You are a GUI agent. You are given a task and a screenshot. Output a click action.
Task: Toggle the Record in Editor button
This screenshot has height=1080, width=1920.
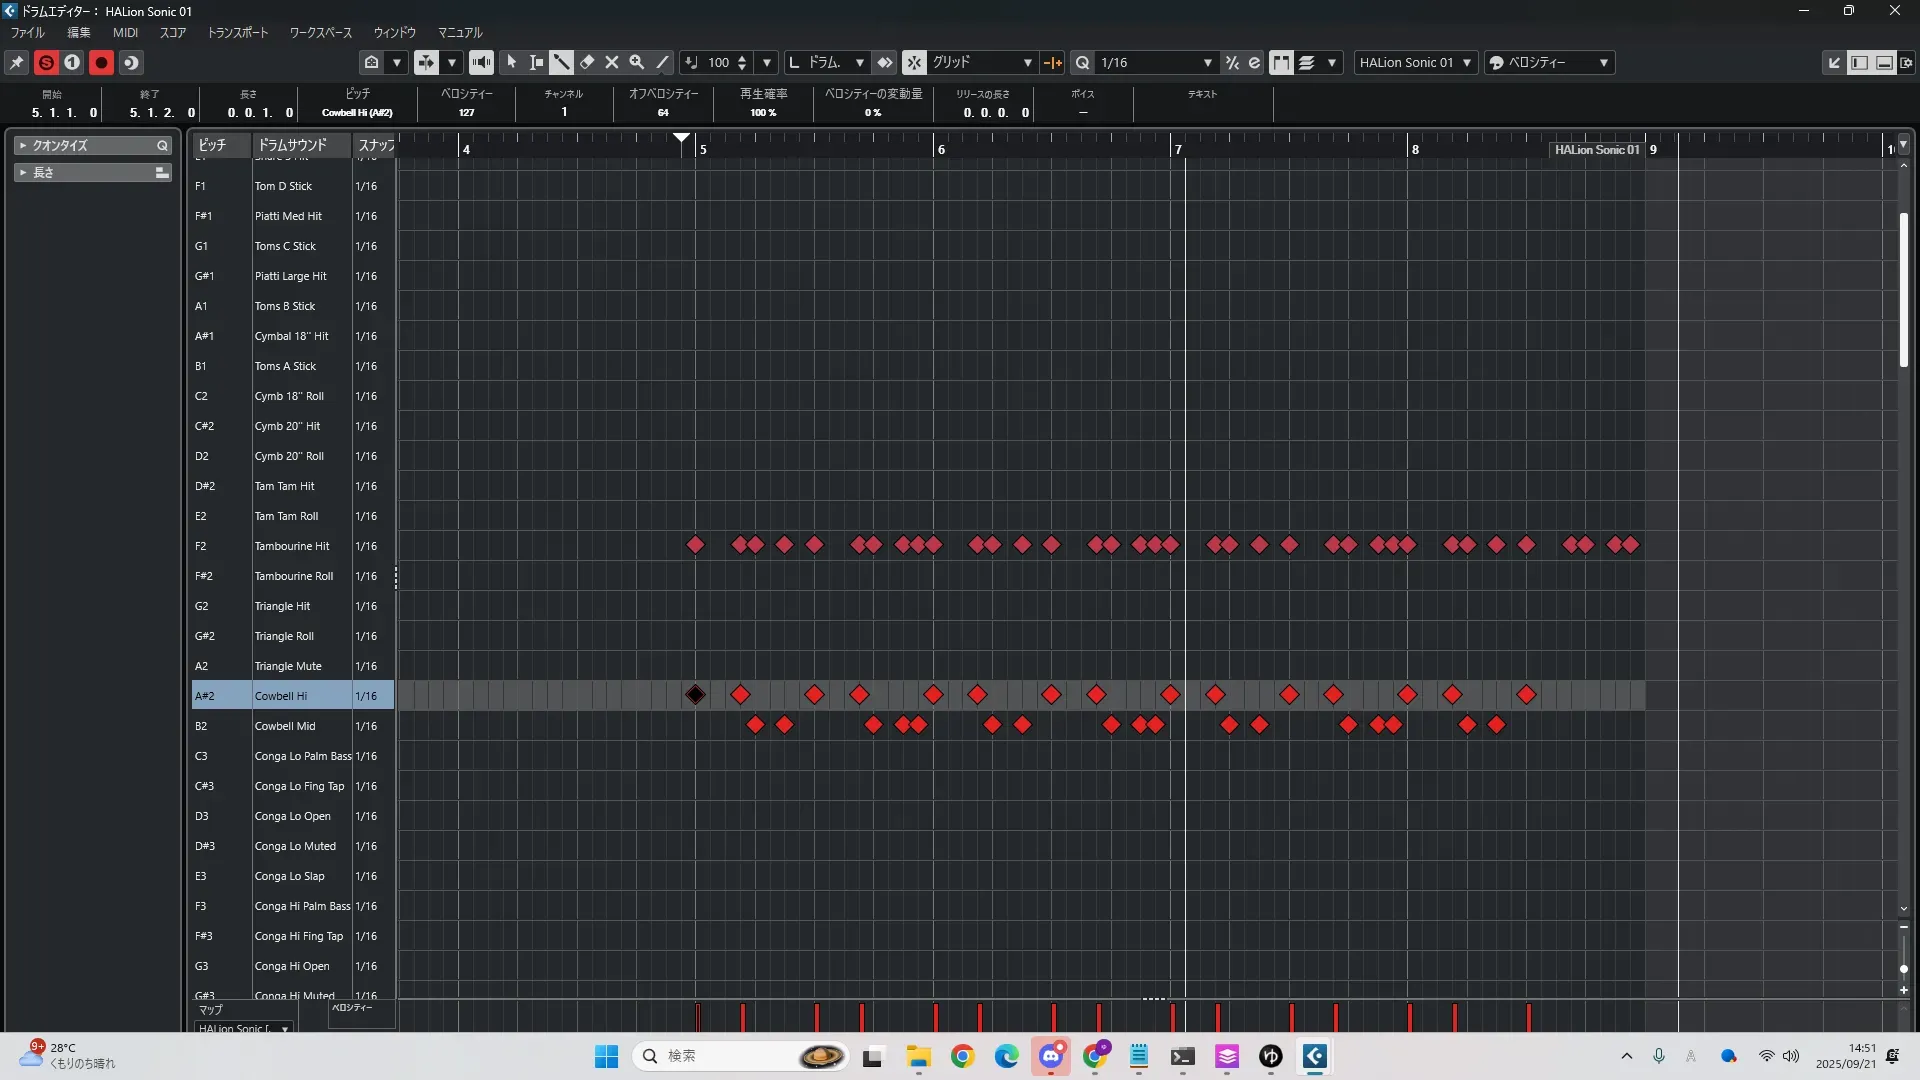click(101, 62)
